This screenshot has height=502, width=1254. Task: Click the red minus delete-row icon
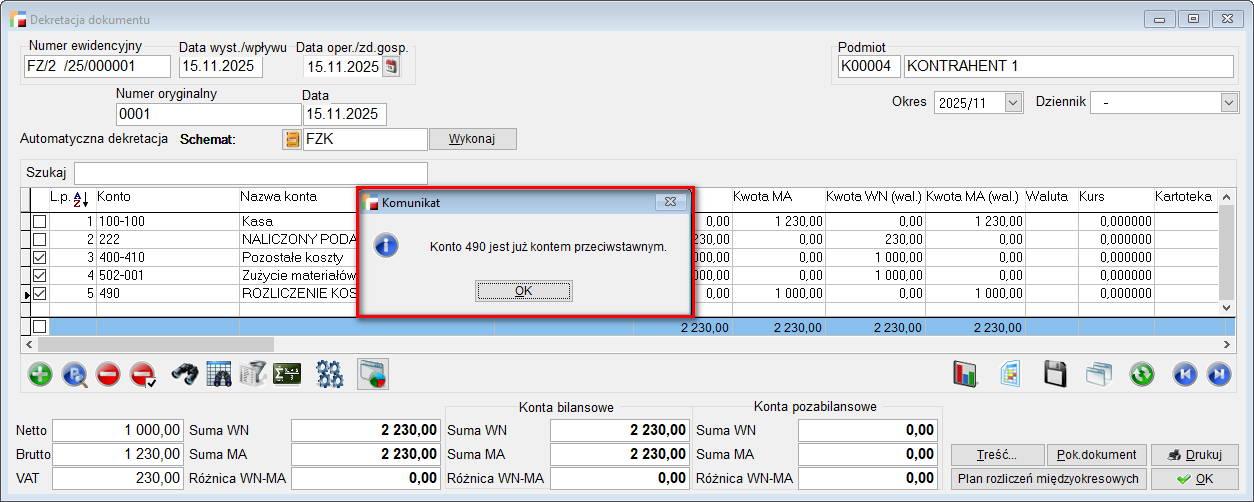[x=108, y=374]
